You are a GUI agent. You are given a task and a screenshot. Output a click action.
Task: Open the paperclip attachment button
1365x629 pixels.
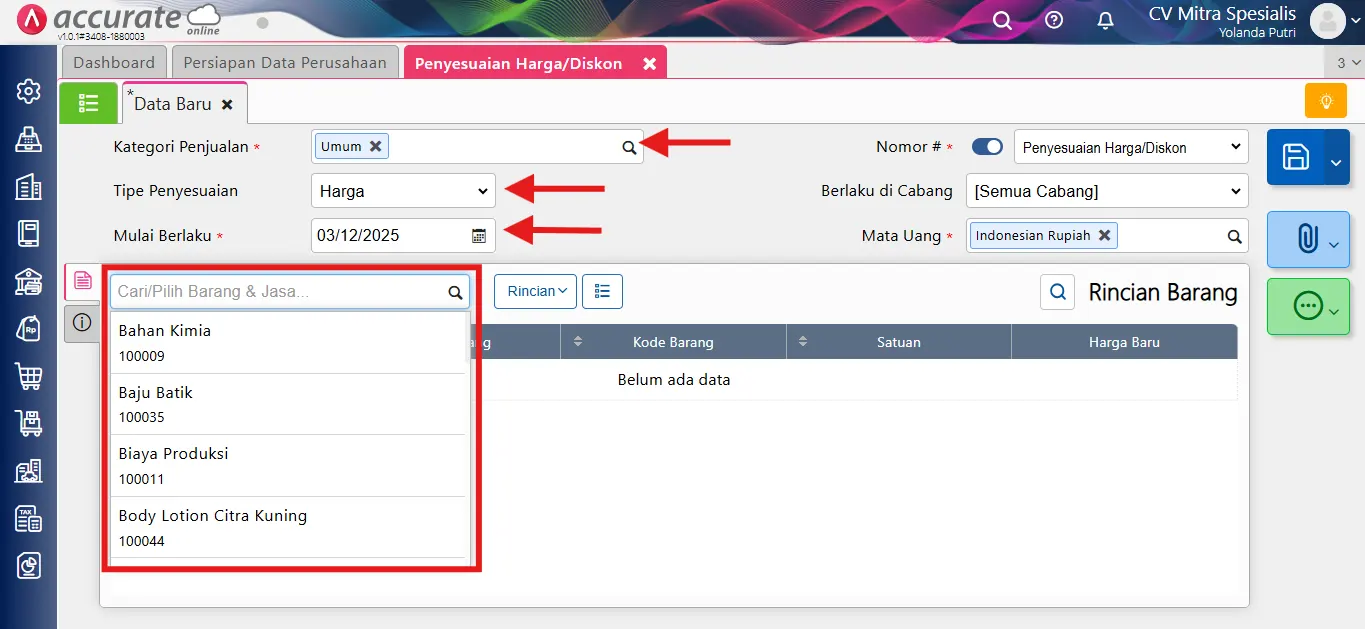[x=1306, y=239]
